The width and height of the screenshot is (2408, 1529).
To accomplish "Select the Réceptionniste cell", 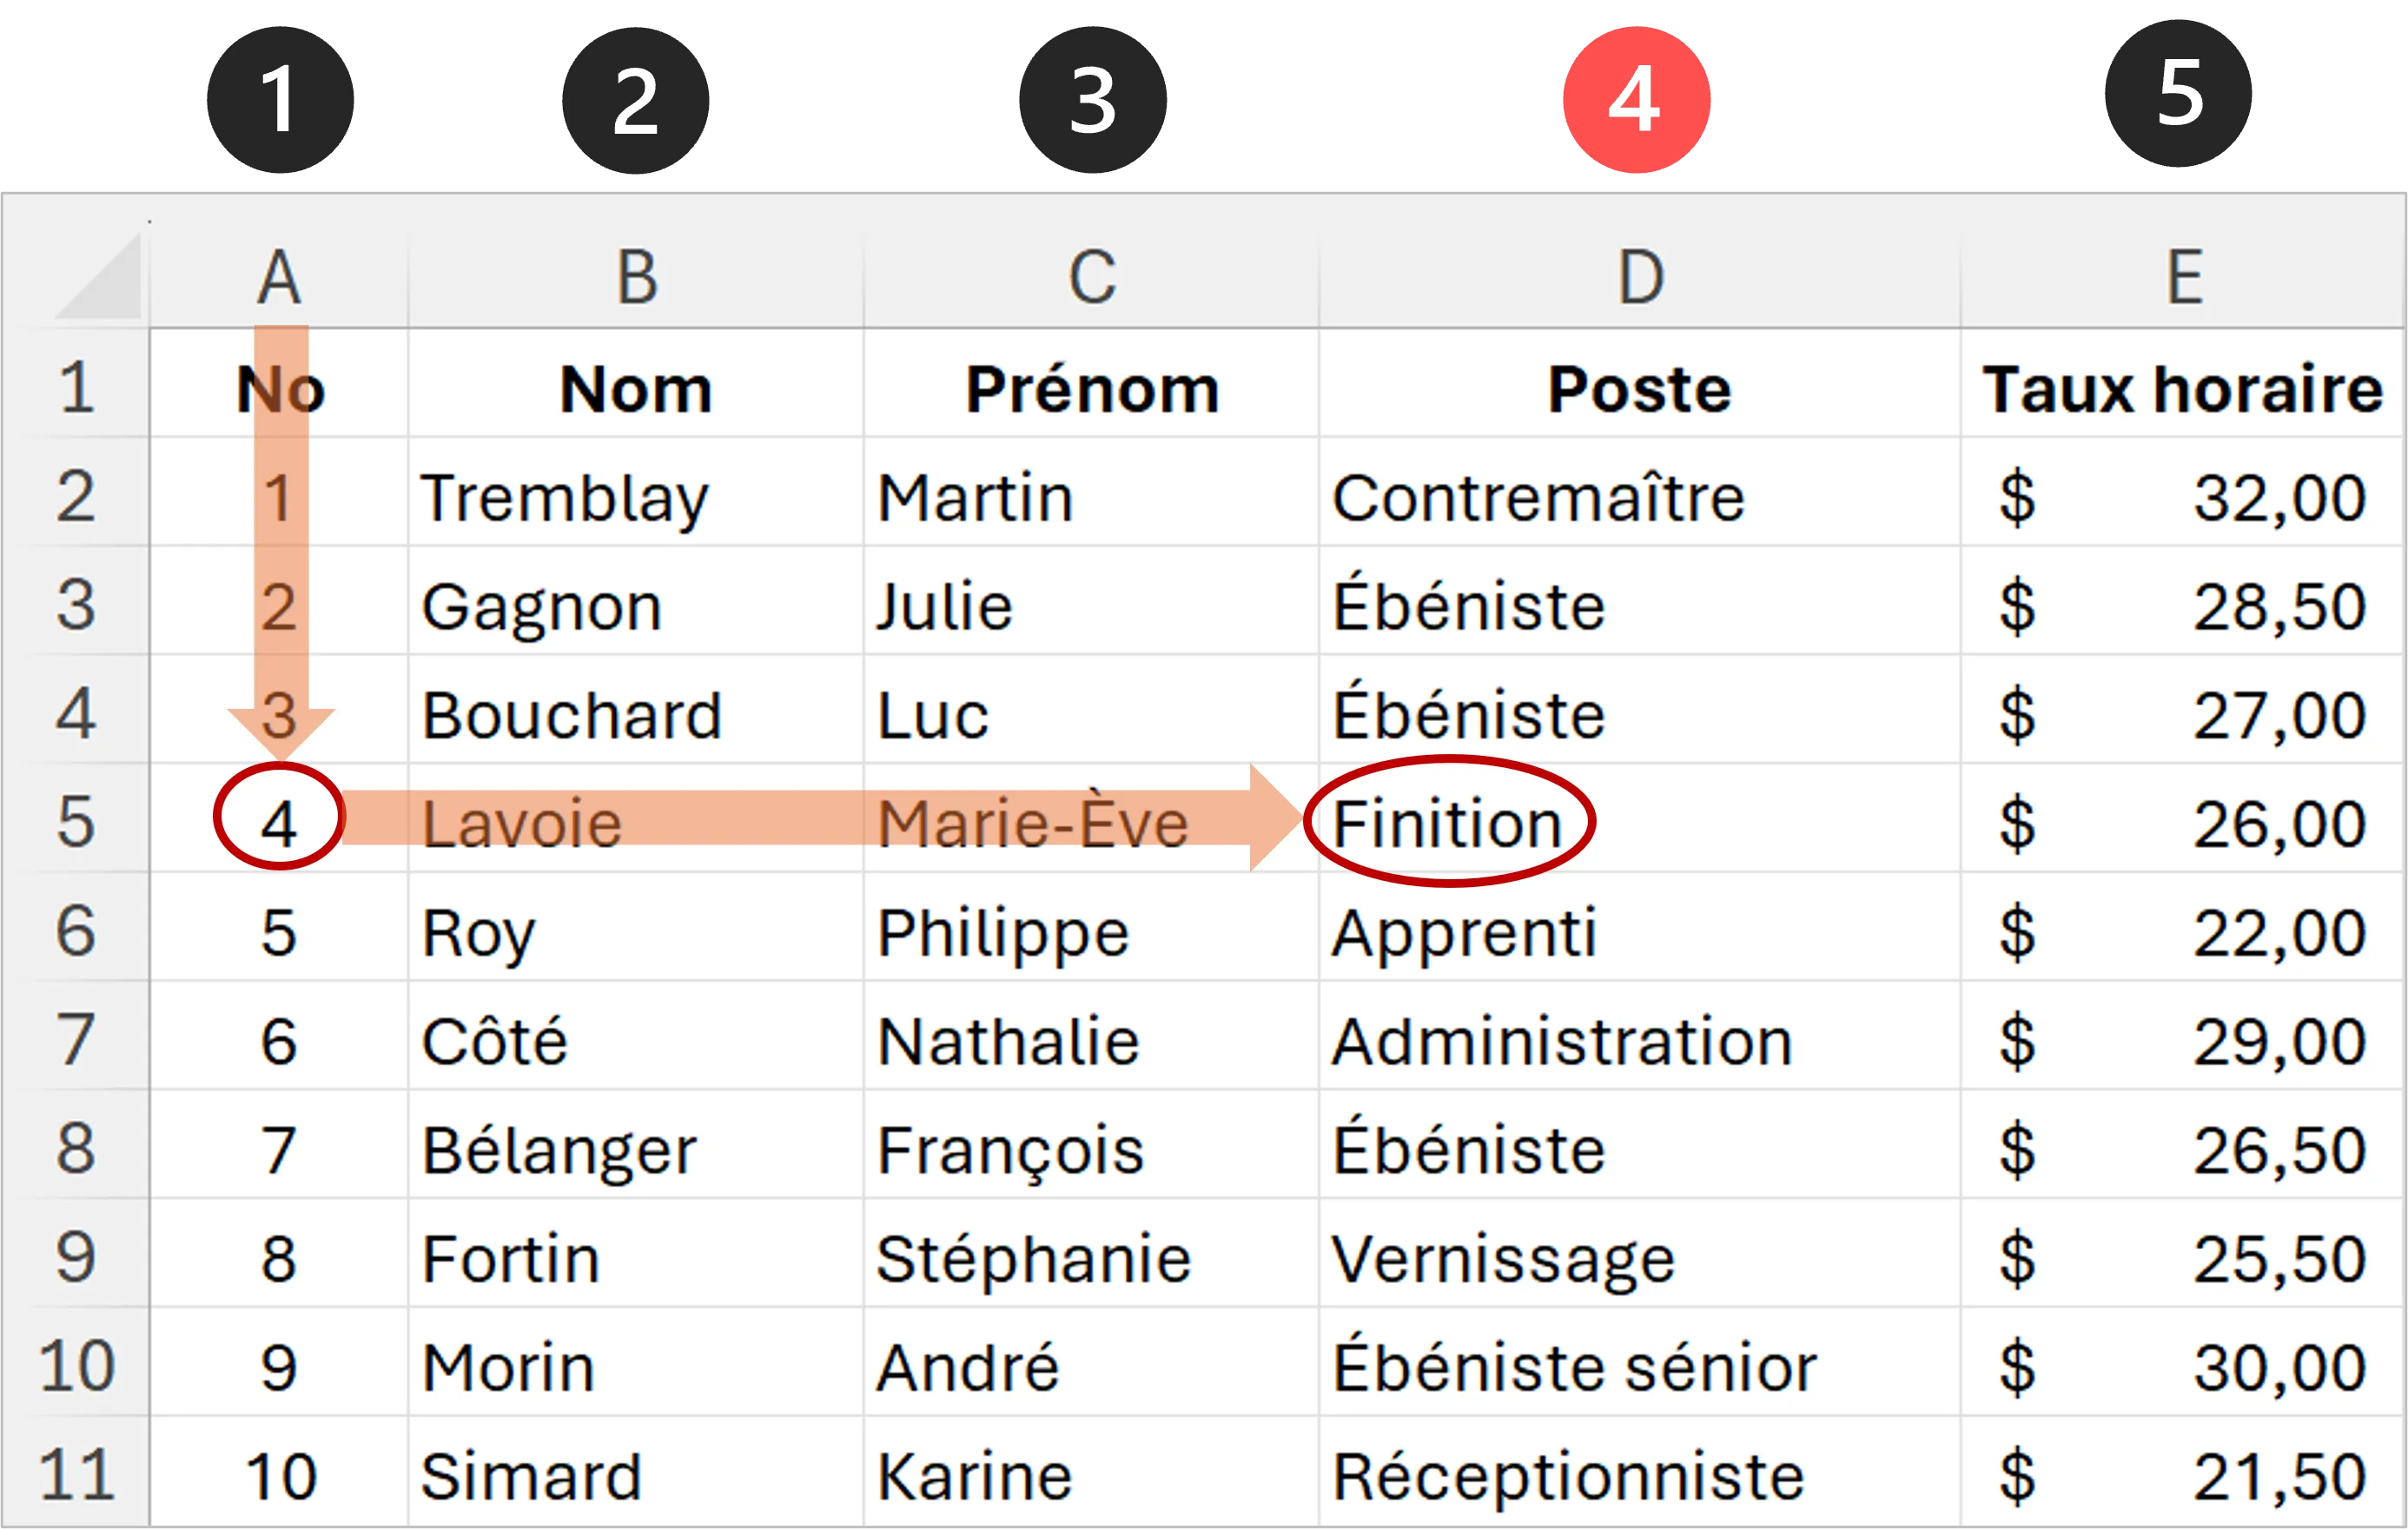I will [1568, 1475].
